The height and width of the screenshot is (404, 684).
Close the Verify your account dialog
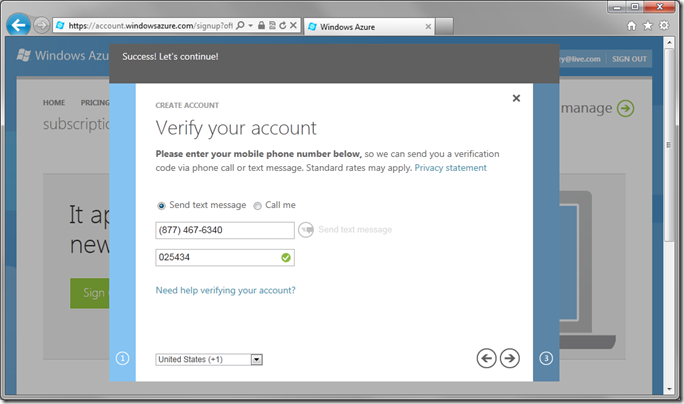tap(516, 98)
